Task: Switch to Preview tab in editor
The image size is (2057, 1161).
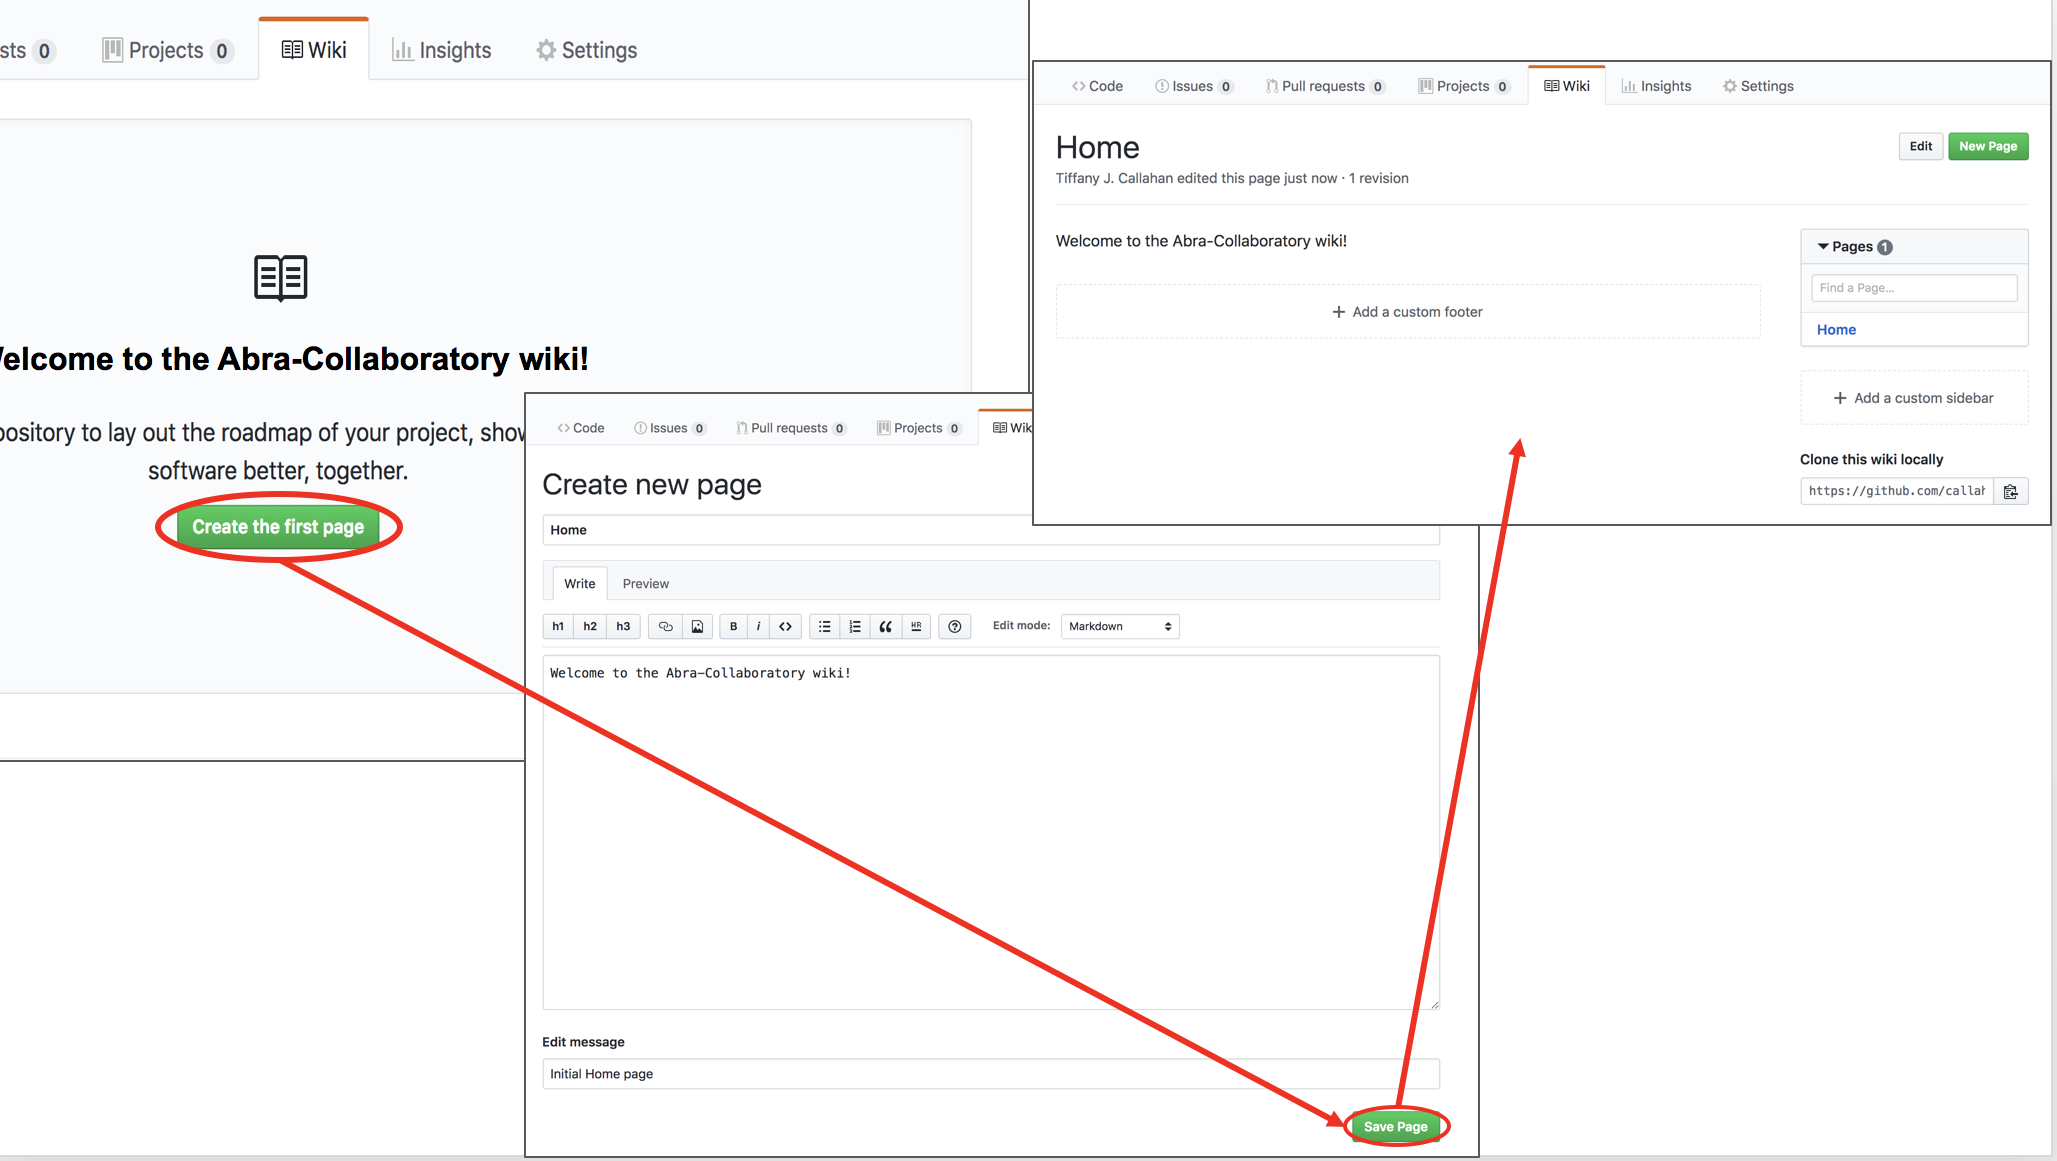Action: coord(646,583)
